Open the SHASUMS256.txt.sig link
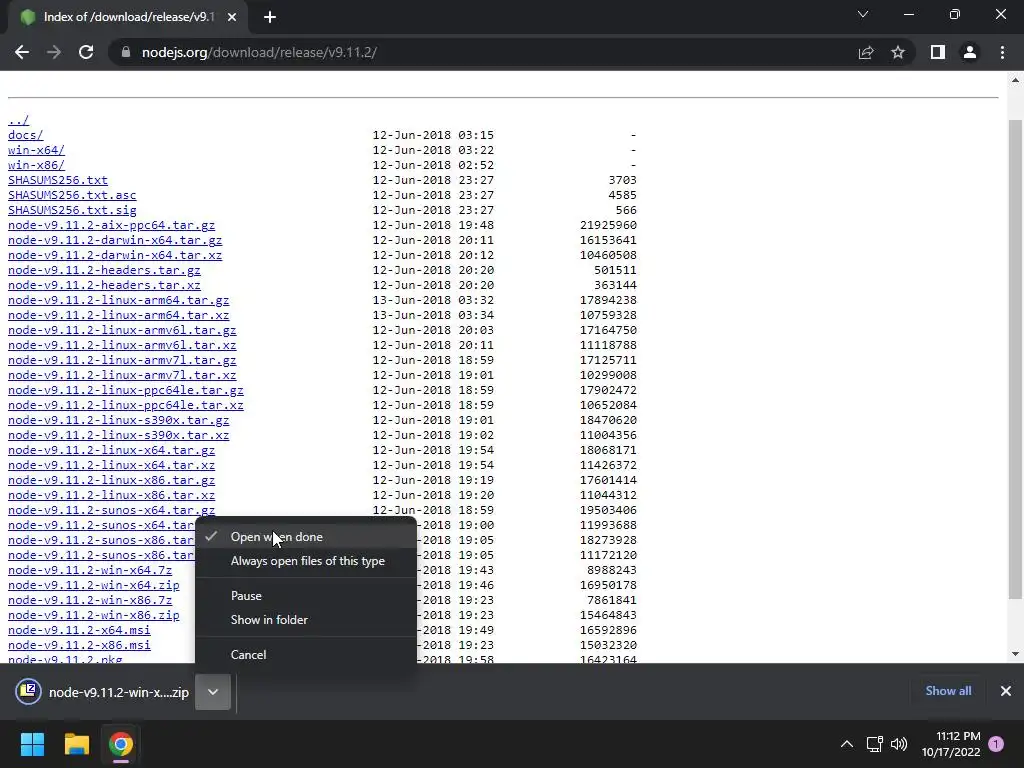This screenshot has height=768, width=1024. click(x=72, y=210)
